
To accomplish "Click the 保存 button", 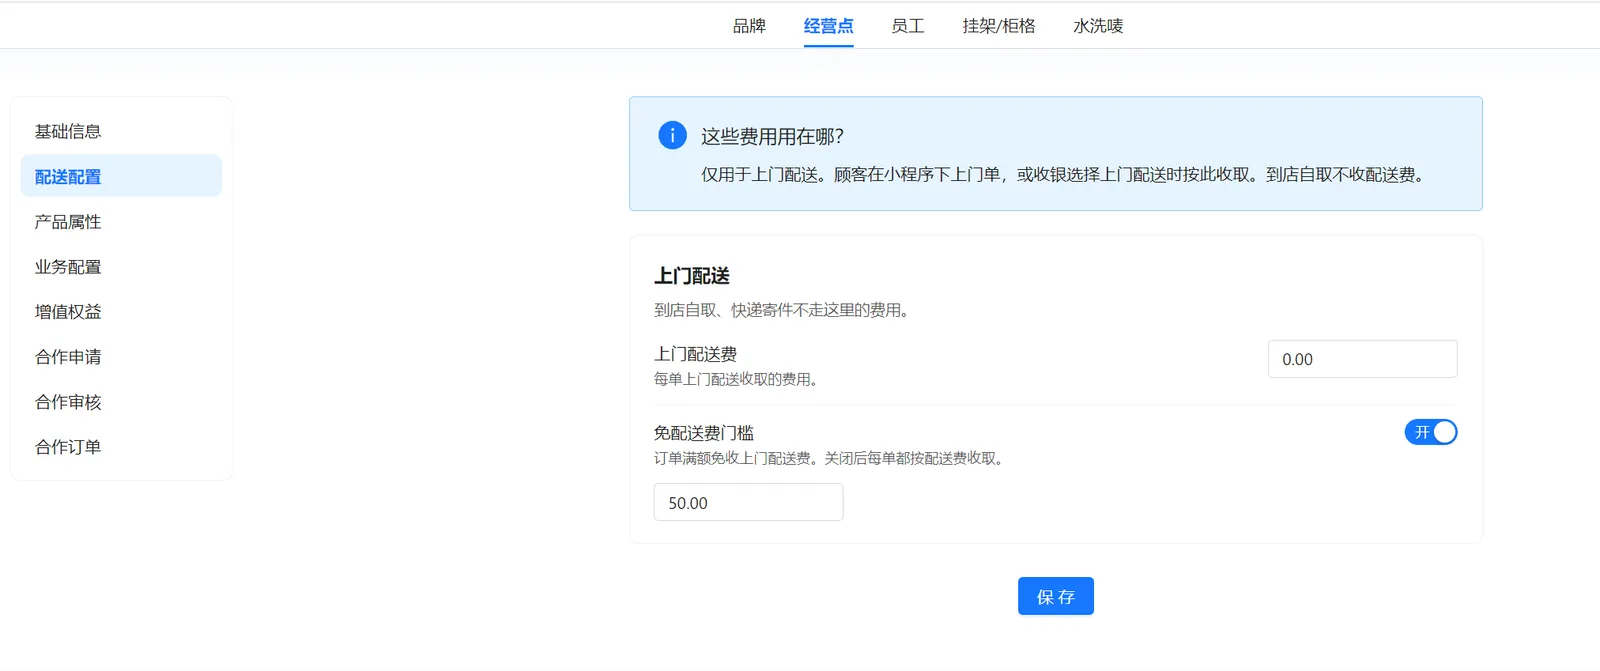I will [1056, 596].
